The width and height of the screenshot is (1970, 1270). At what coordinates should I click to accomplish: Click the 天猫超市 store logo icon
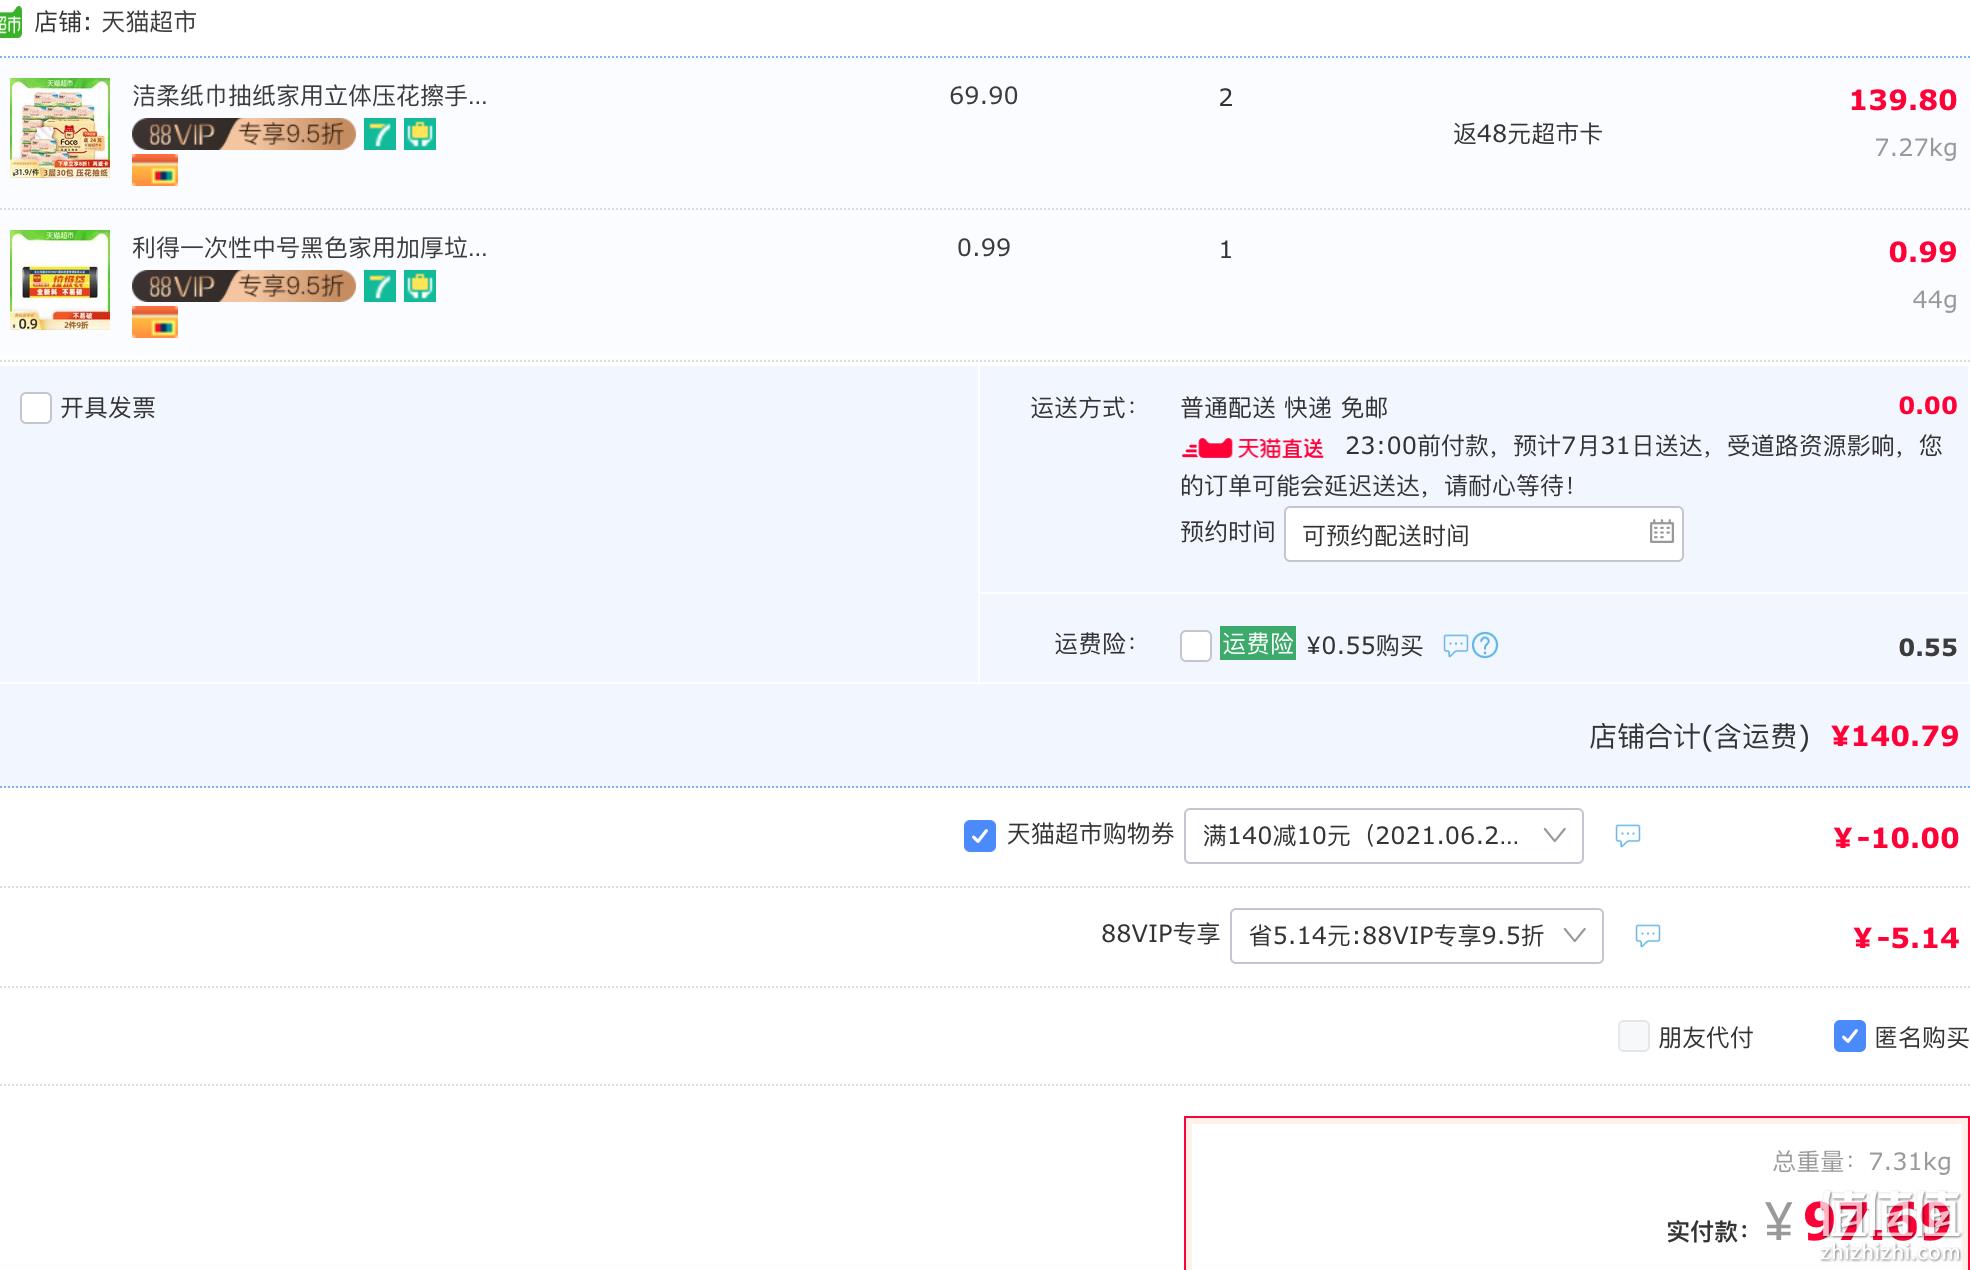click(10, 22)
